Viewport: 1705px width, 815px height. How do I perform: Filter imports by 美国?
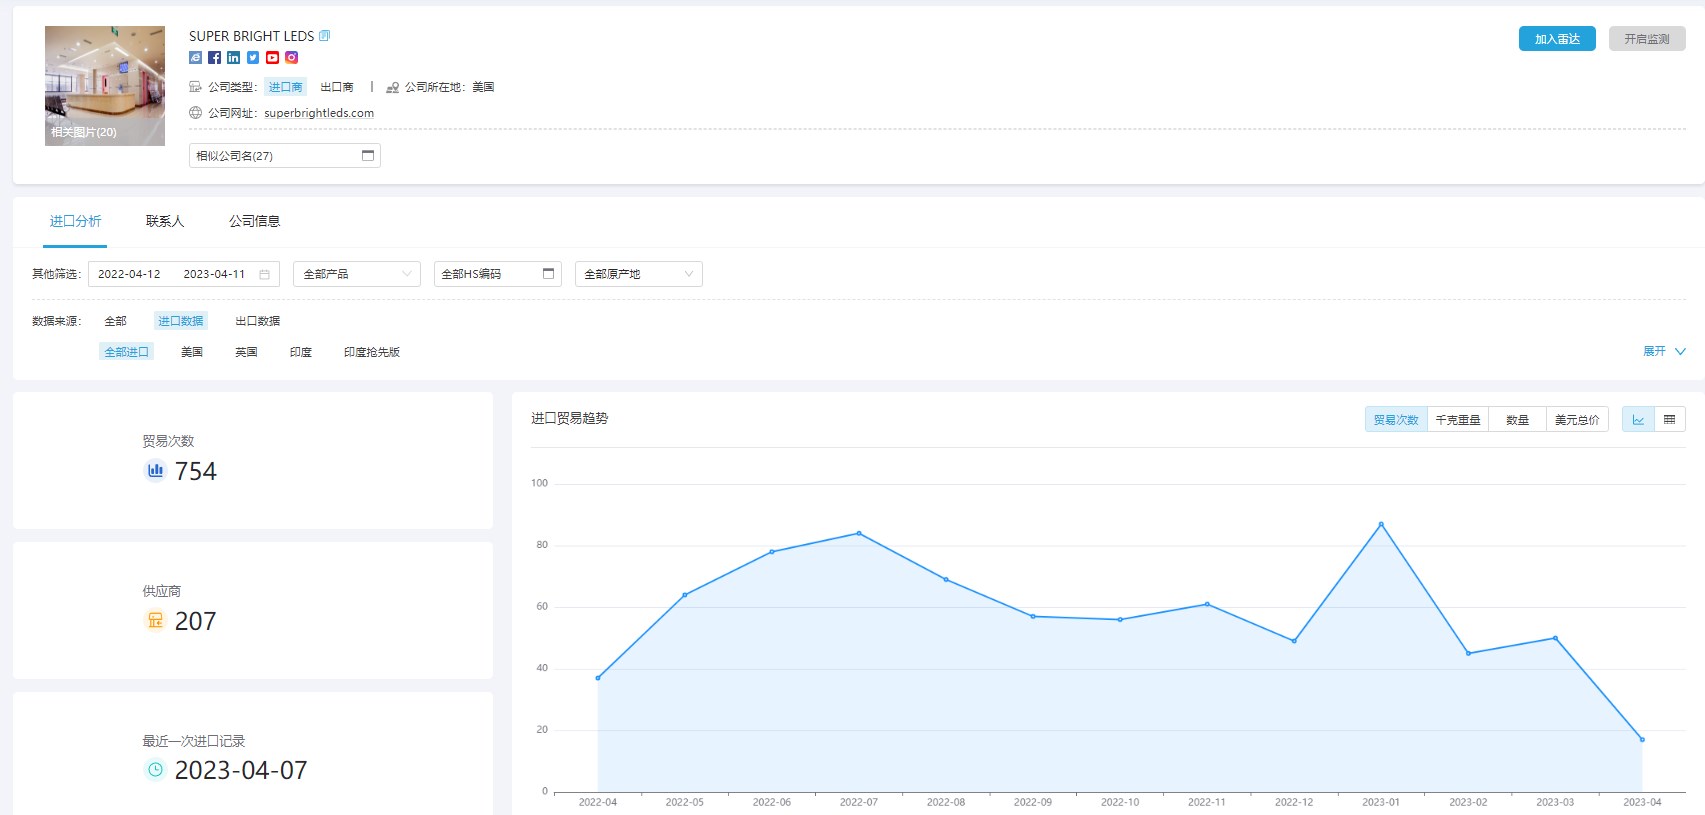pyautogui.click(x=192, y=352)
